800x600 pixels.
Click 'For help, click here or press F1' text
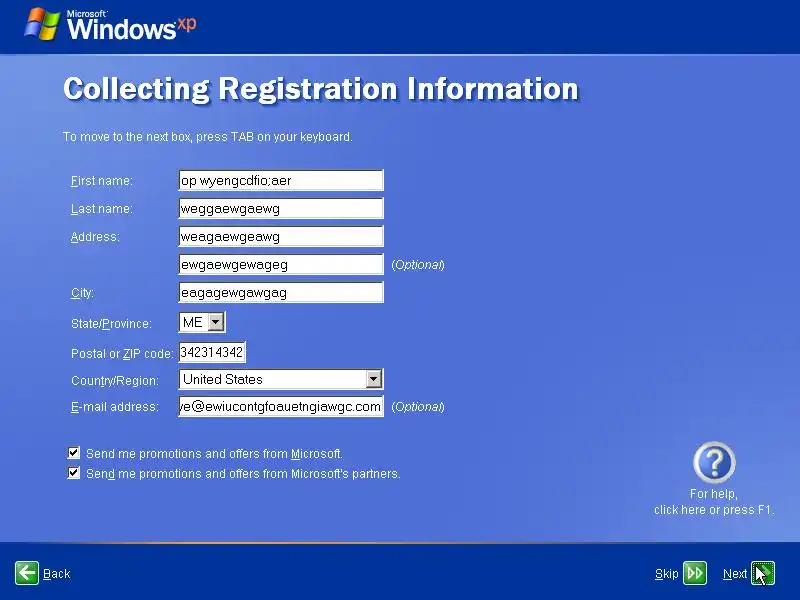714,502
